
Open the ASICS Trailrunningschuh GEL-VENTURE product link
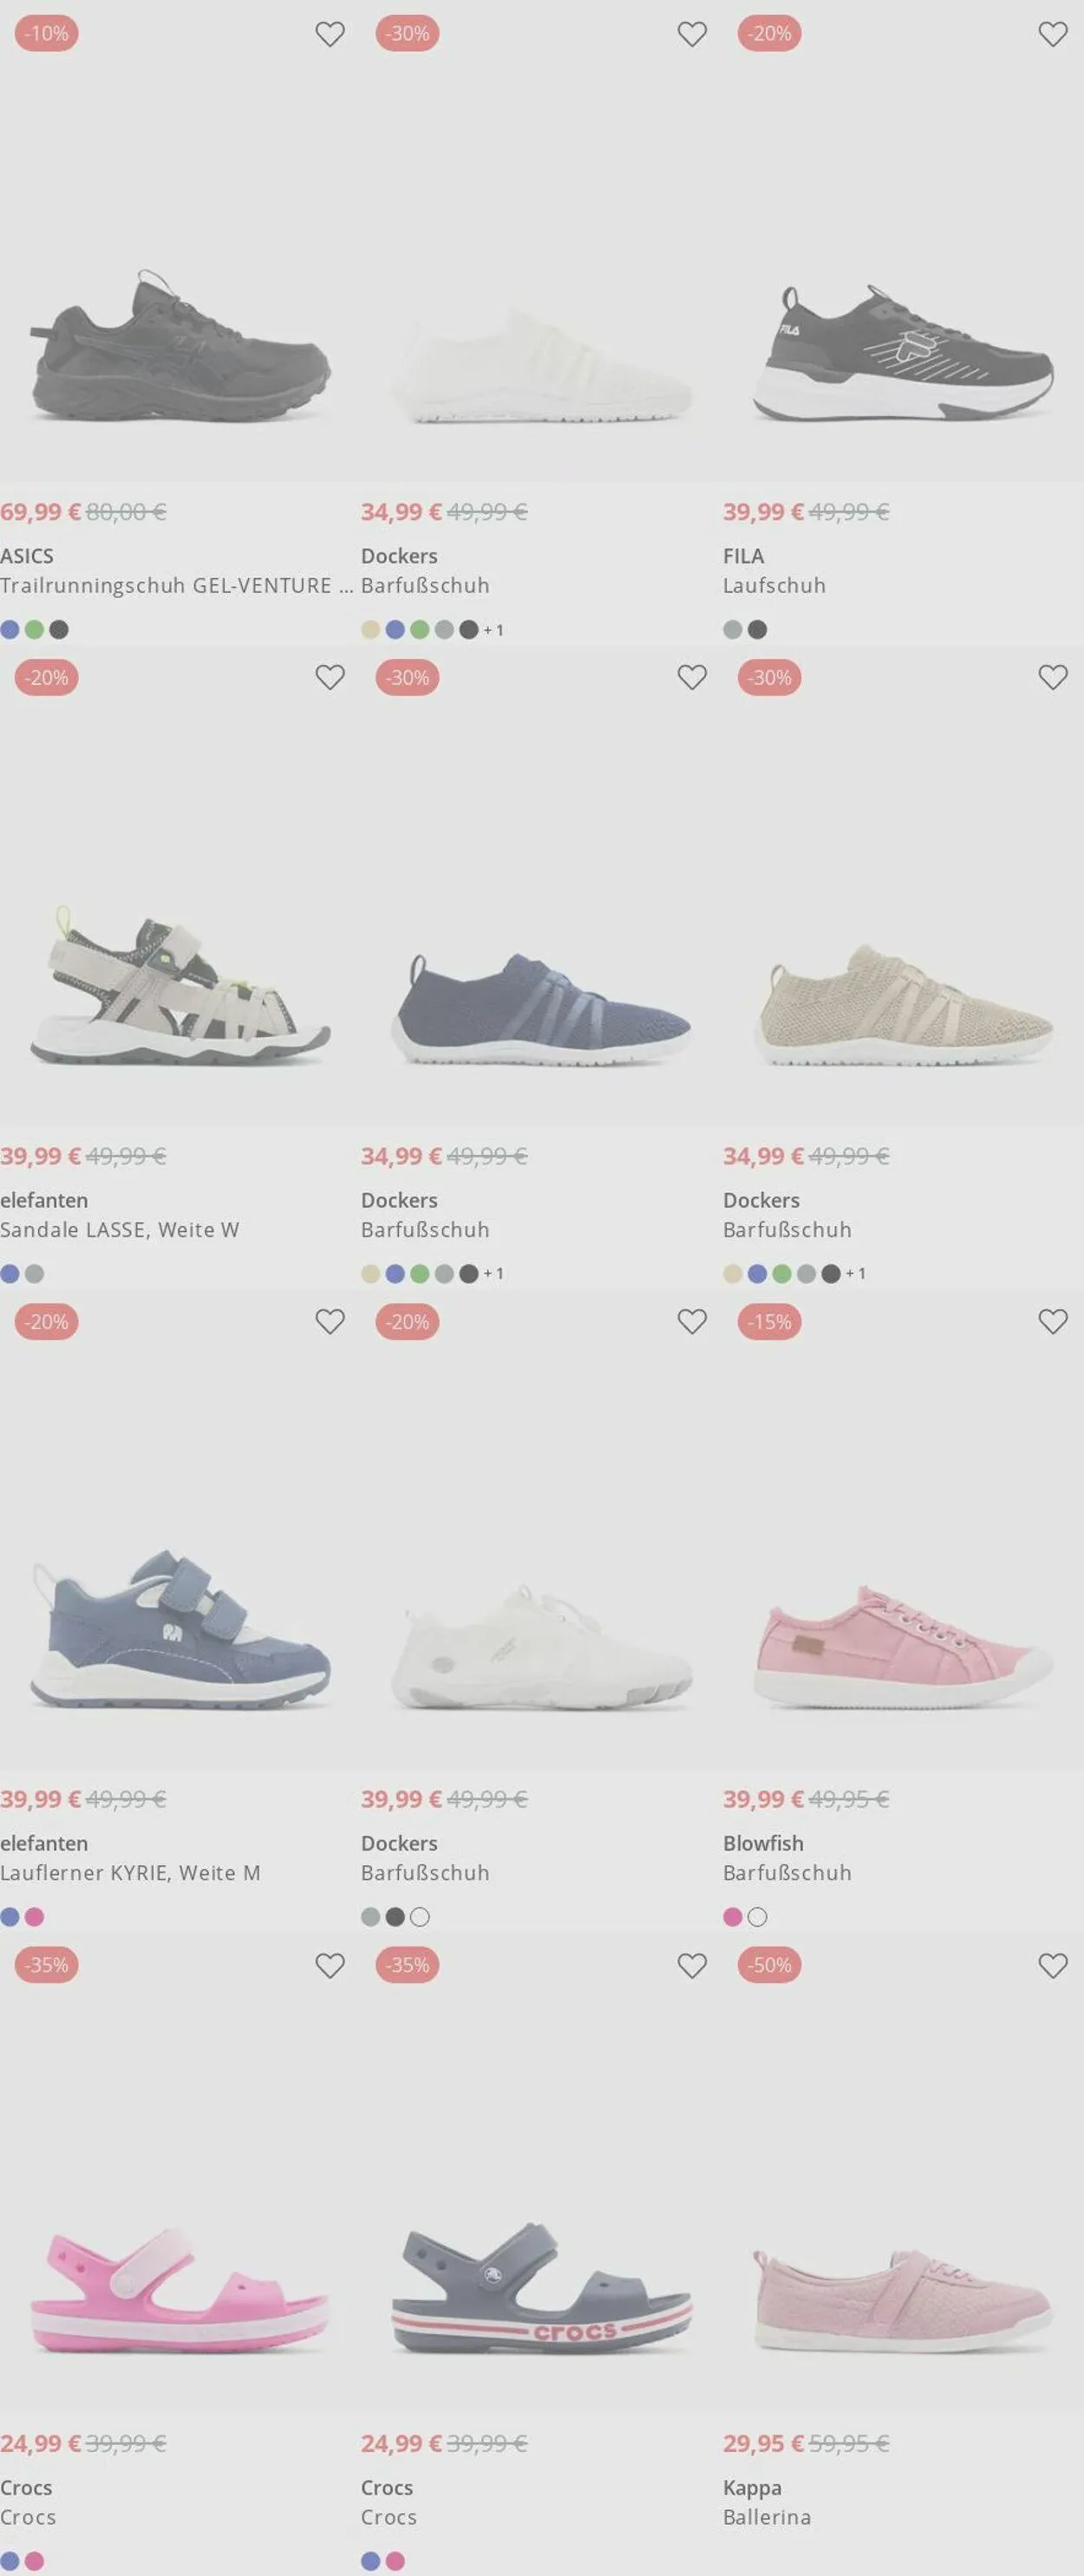pyautogui.click(x=177, y=586)
